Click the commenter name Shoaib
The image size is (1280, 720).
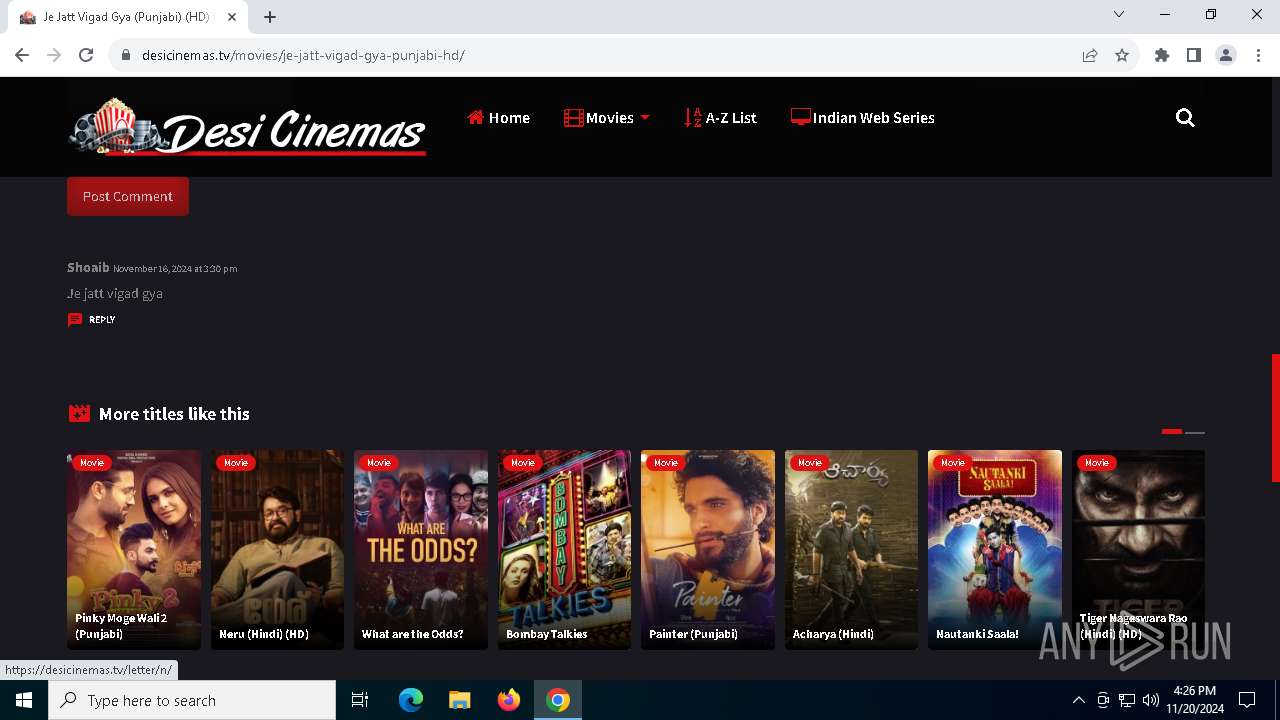tap(88, 267)
